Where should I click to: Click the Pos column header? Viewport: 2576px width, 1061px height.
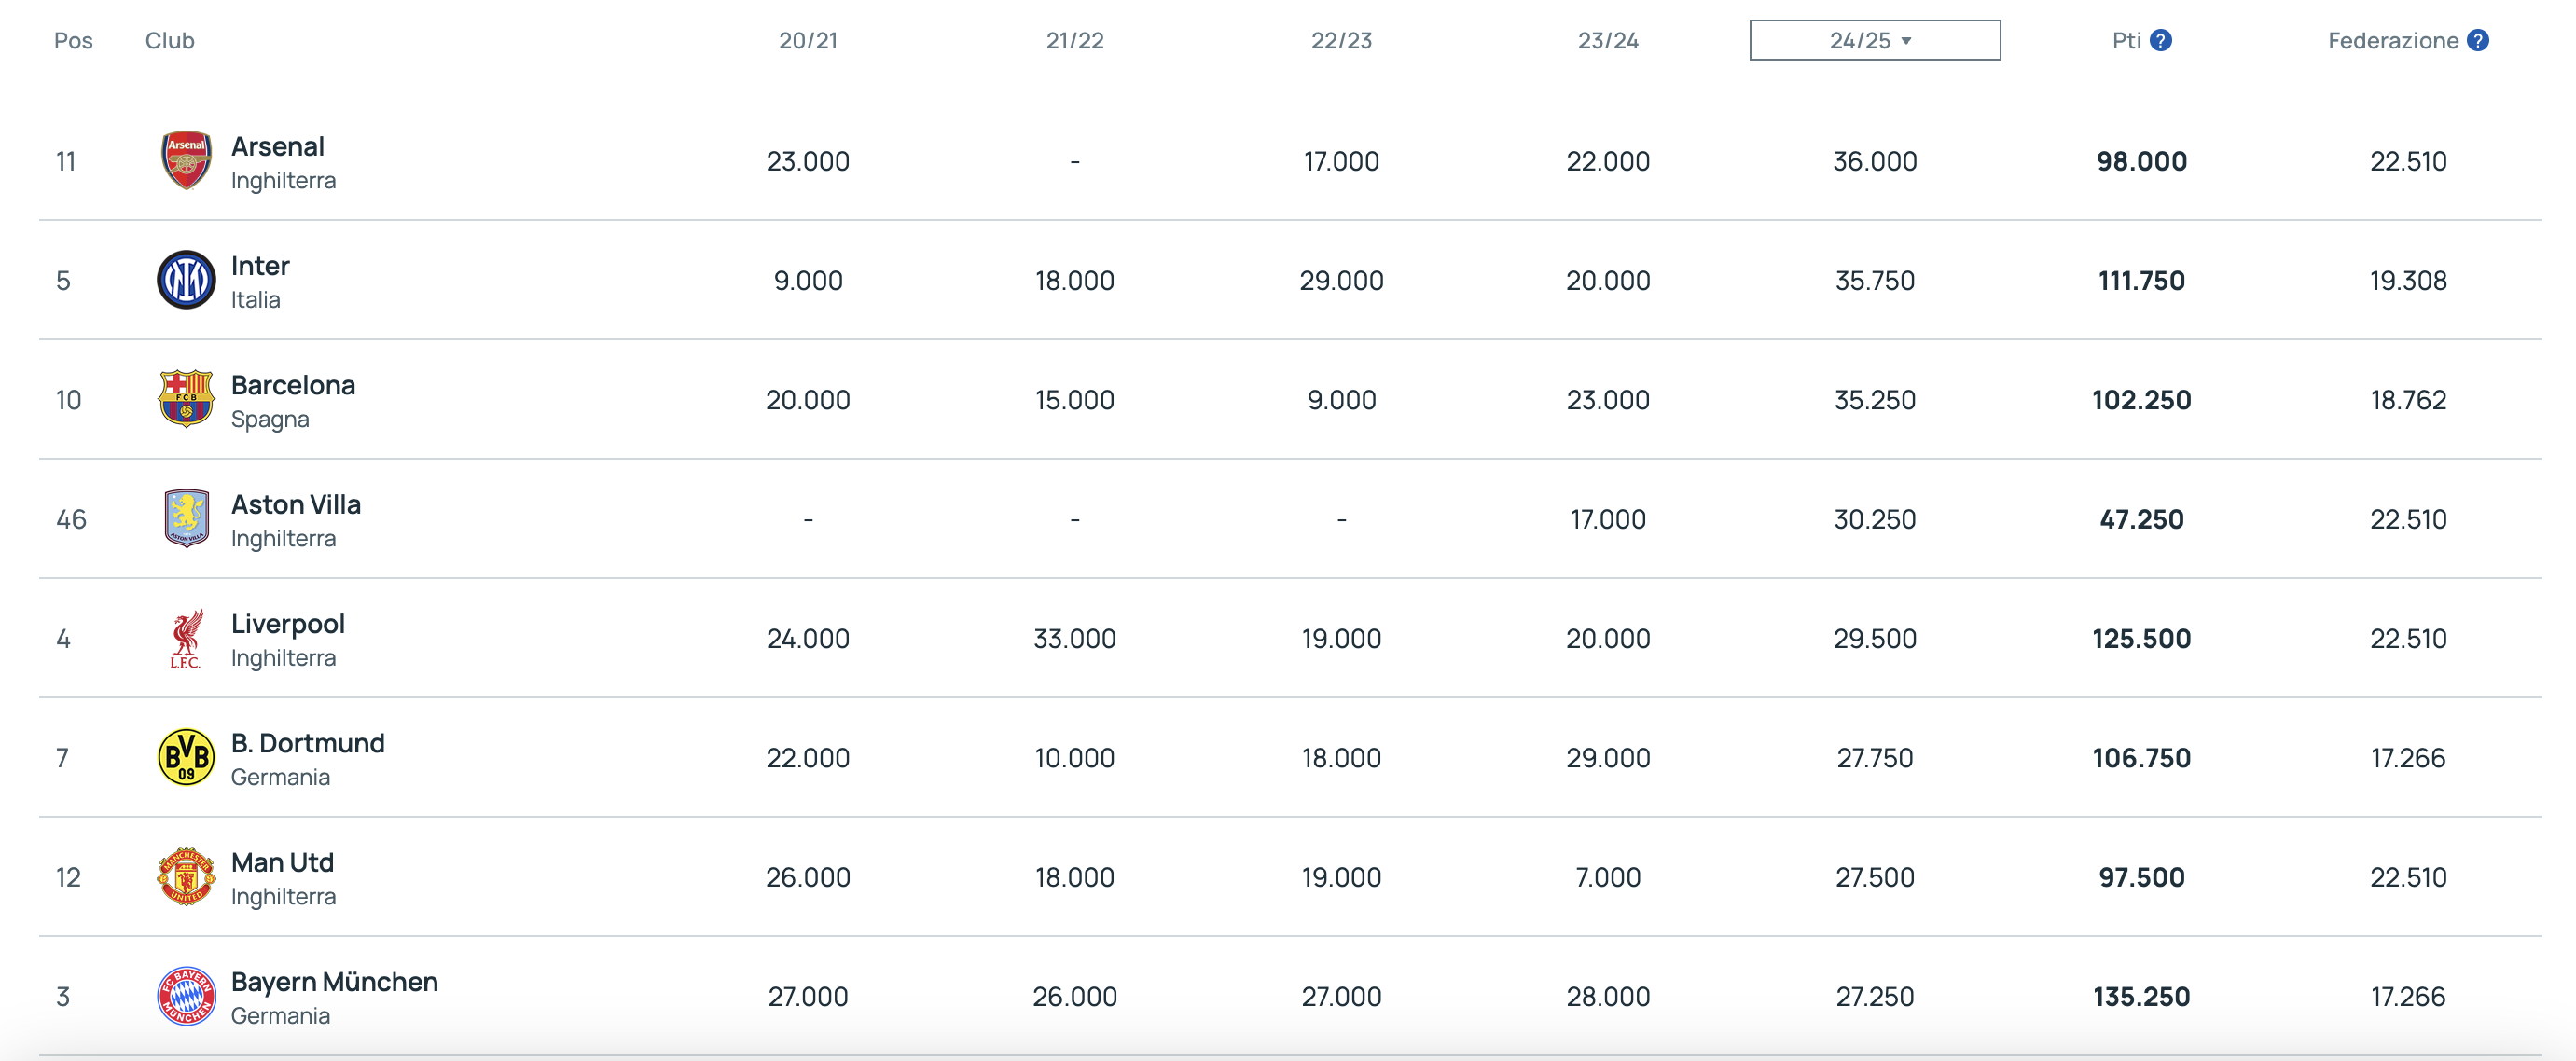pos(73,41)
